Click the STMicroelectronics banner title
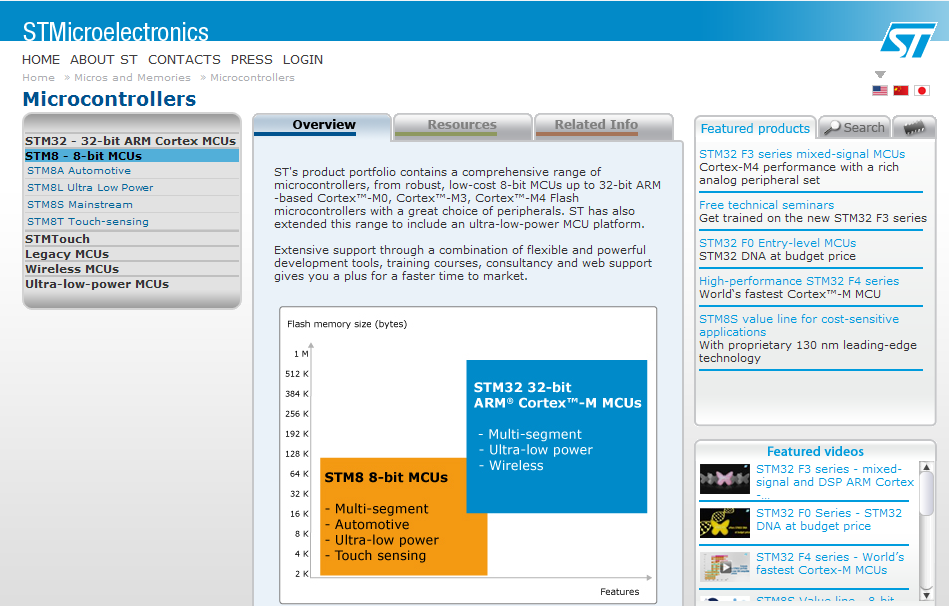The width and height of the screenshot is (949, 606). coord(116,32)
